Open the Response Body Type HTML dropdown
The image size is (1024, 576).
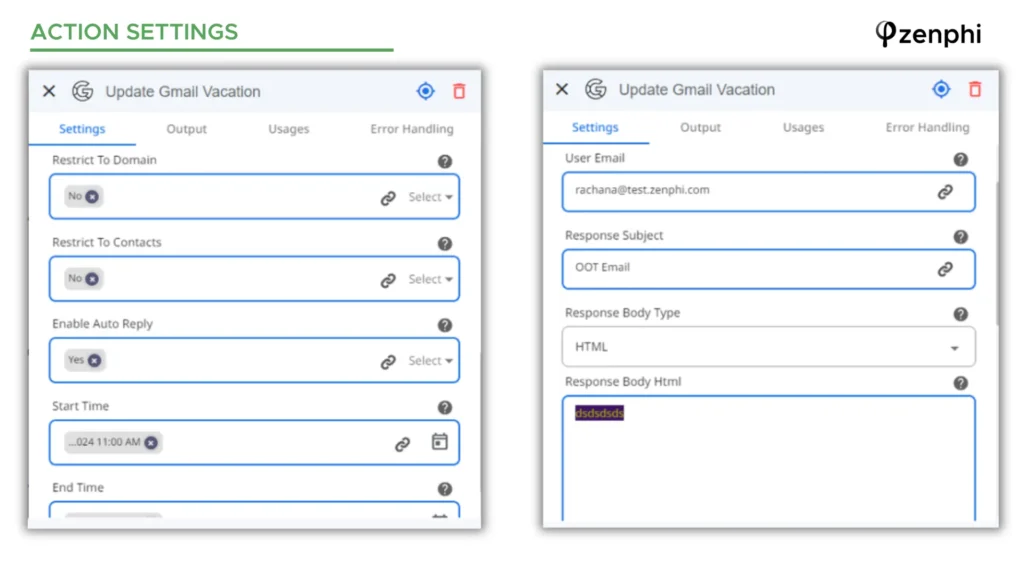click(769, 347)
